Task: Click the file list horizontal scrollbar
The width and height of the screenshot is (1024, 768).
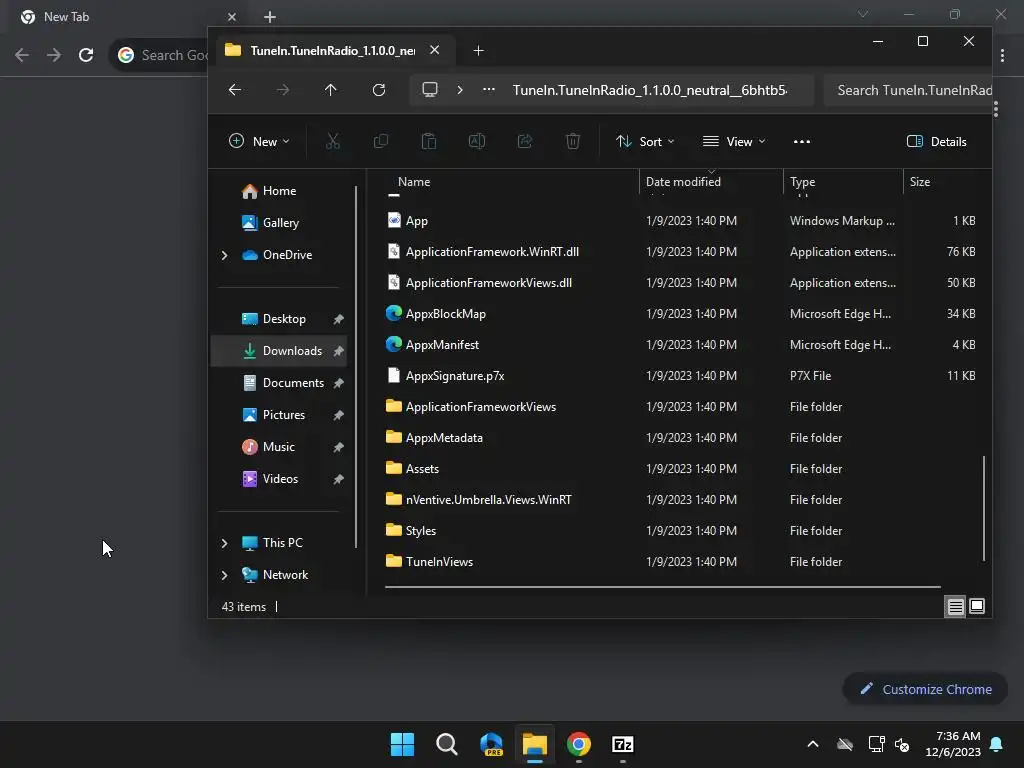Action: click(663, 587)
